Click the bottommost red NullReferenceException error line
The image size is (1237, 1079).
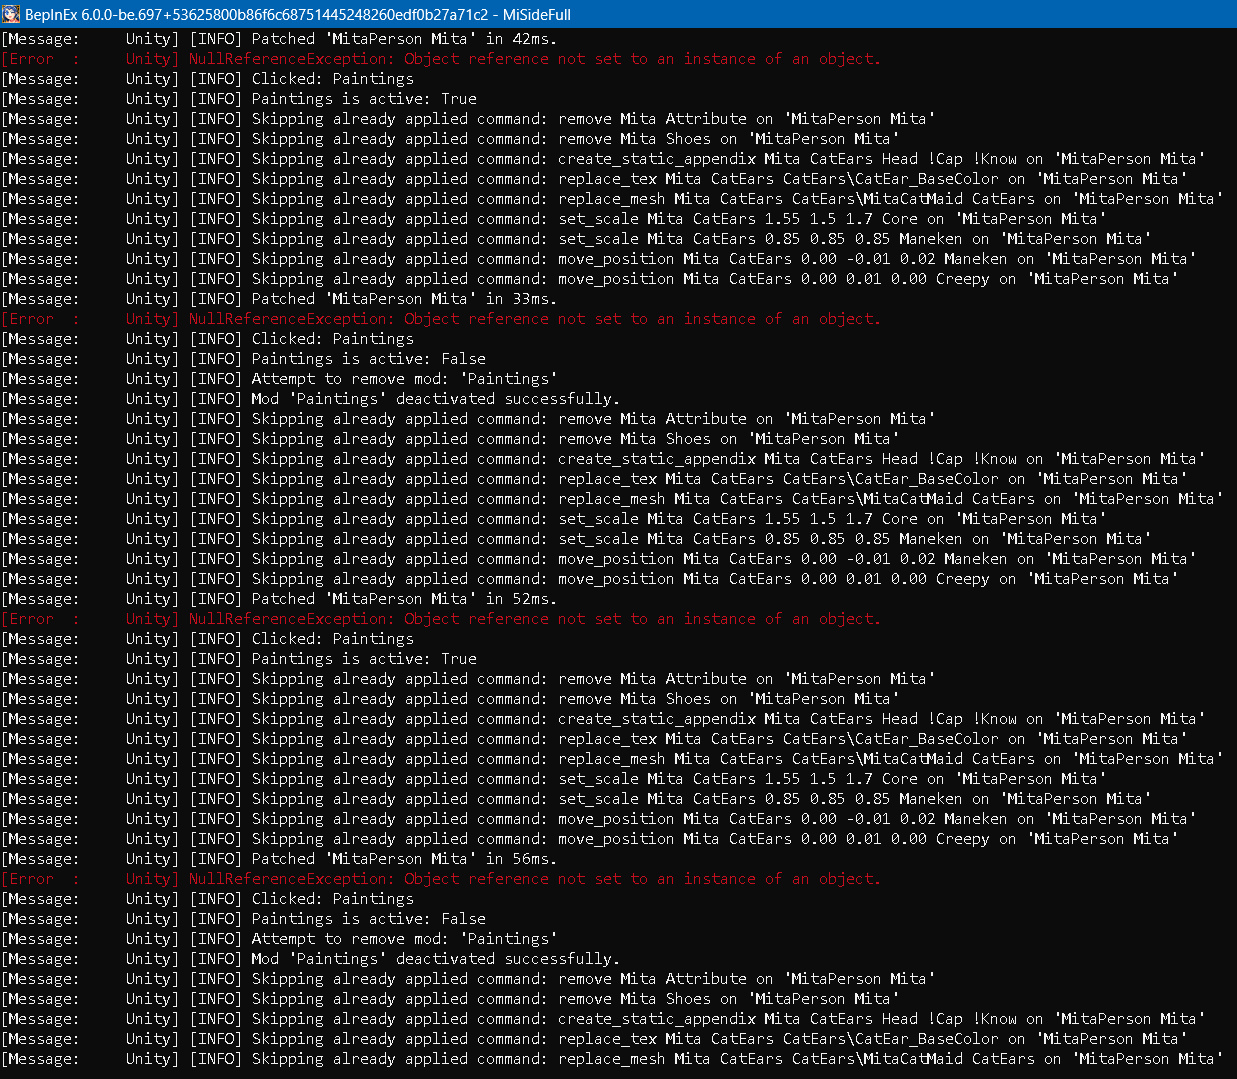(534, 879)
